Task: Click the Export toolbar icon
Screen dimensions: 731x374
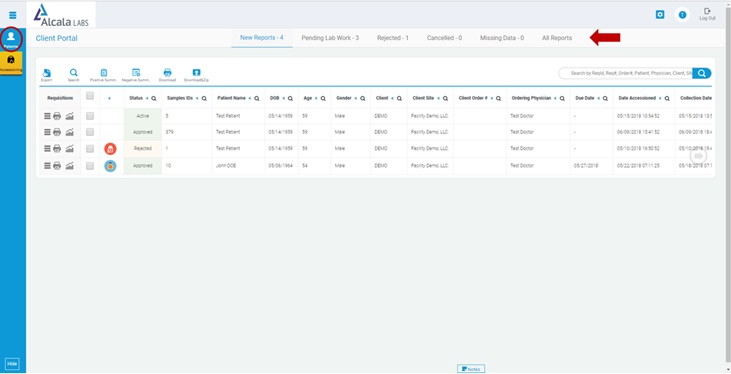Action: pyautogui.click(x=46, y=75)
